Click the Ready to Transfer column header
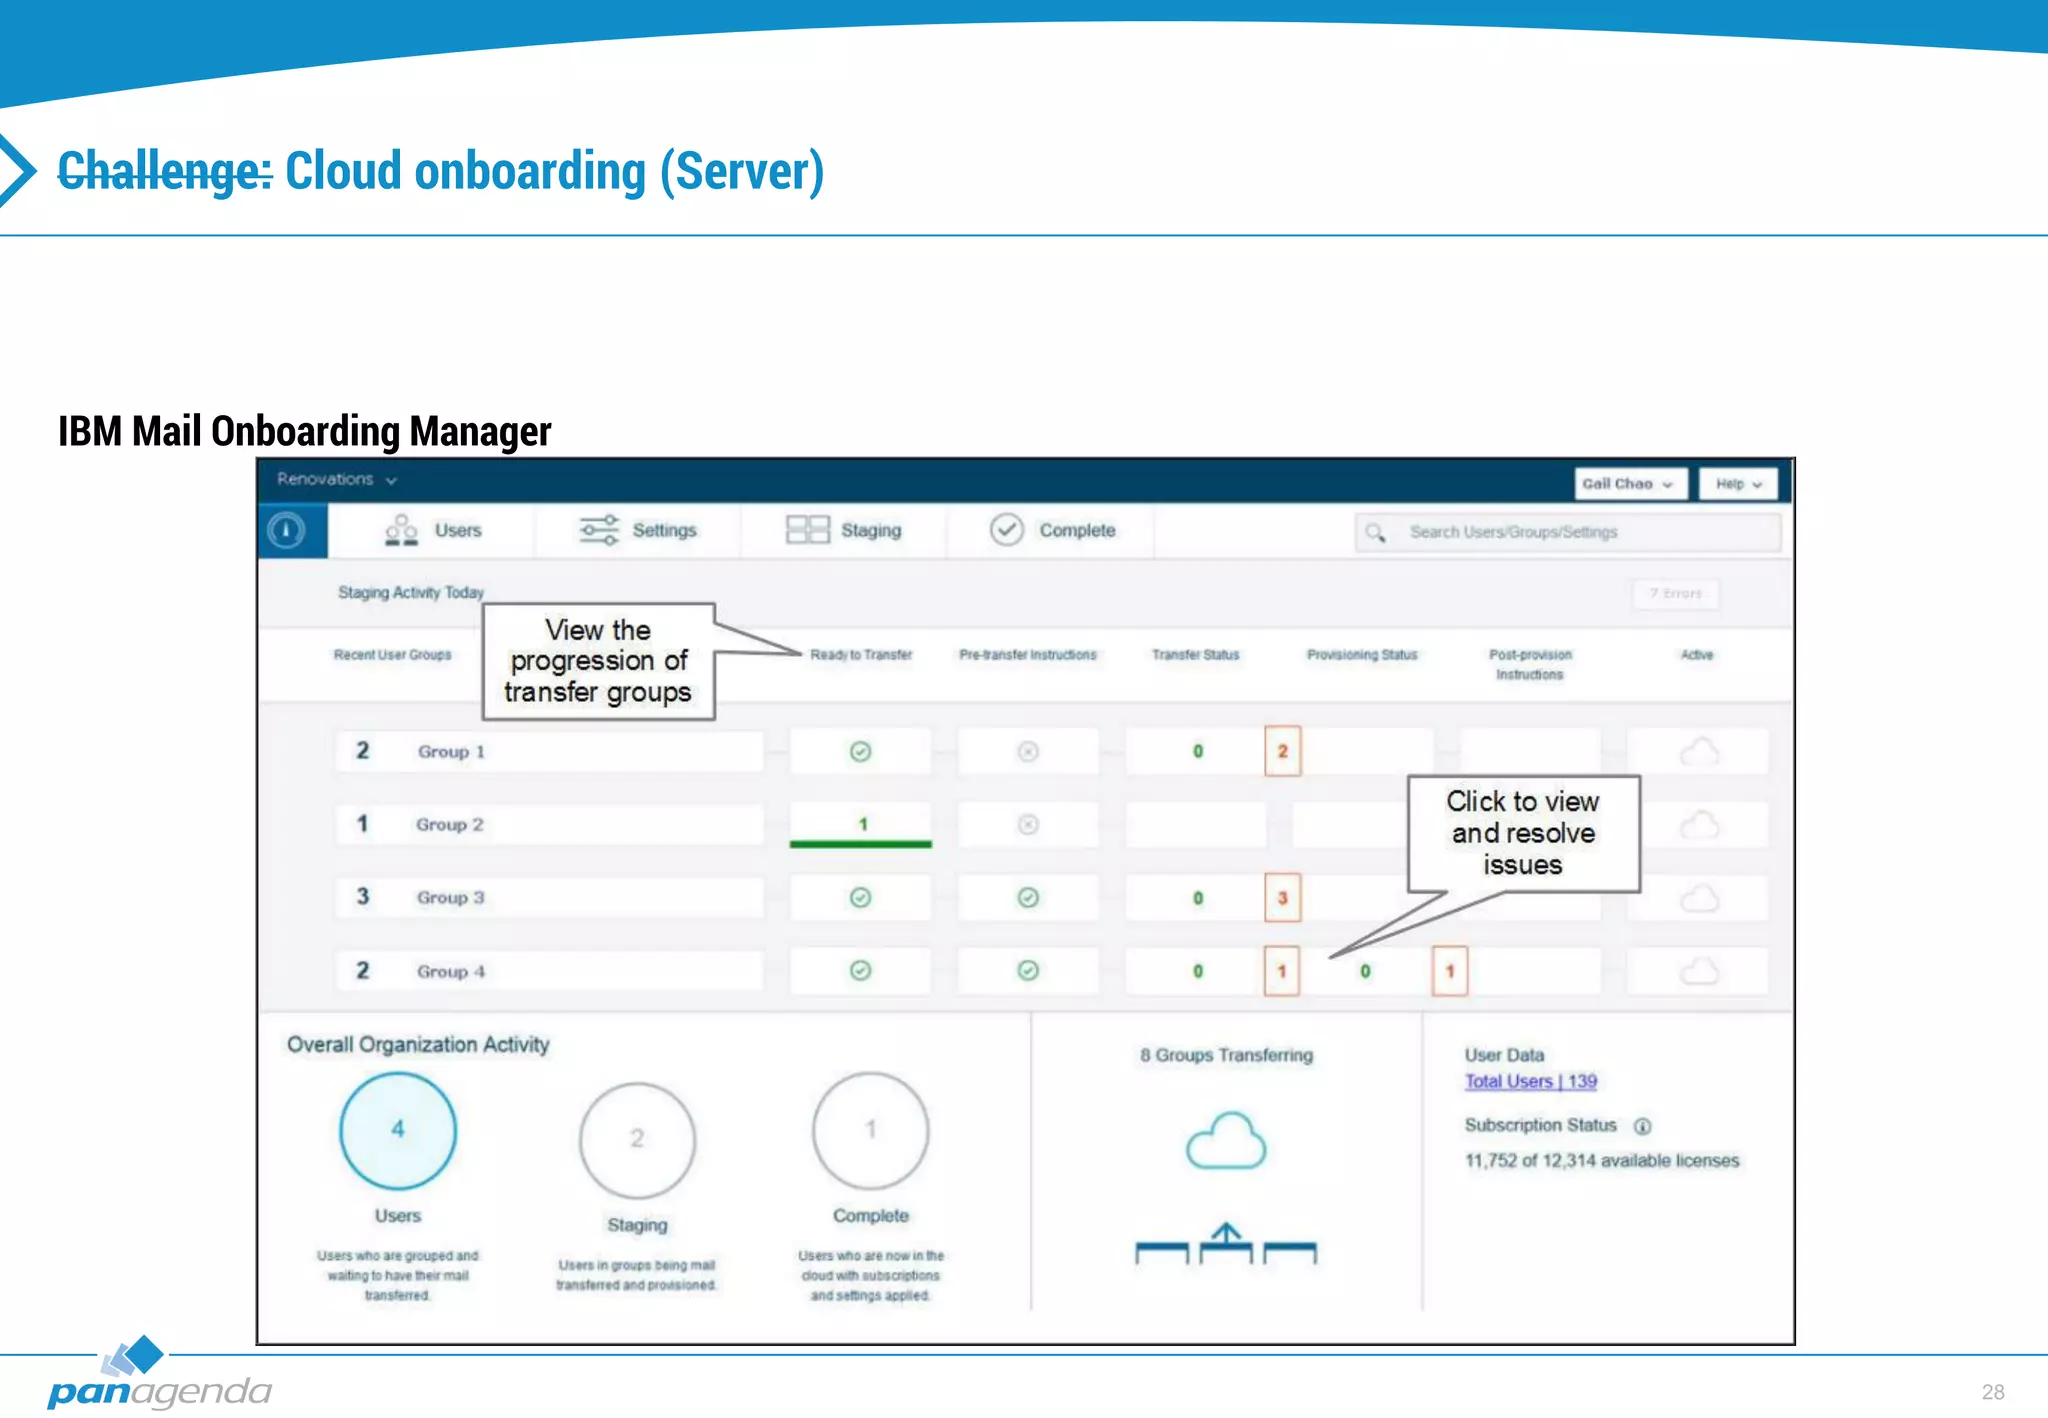The image size is (2048, 1418). coord(861,655)
